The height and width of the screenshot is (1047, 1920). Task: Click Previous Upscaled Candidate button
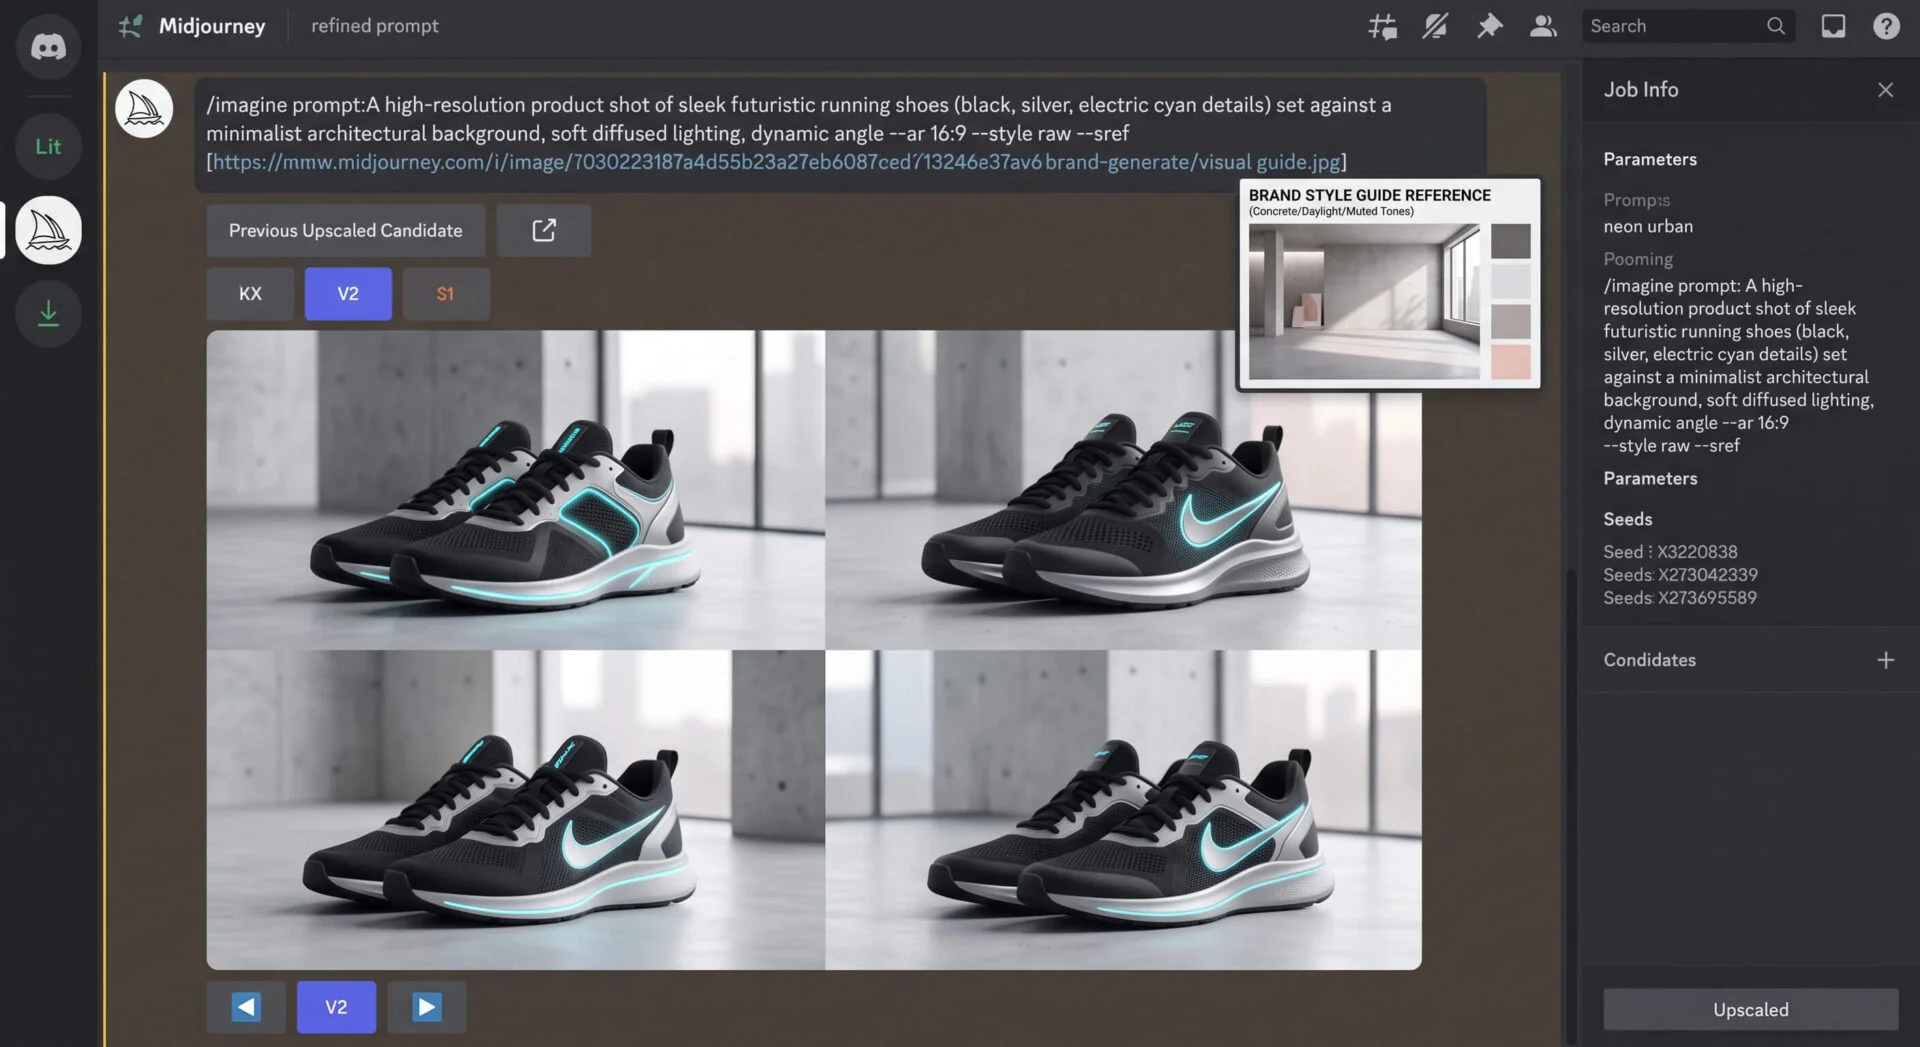pos(345,230)
